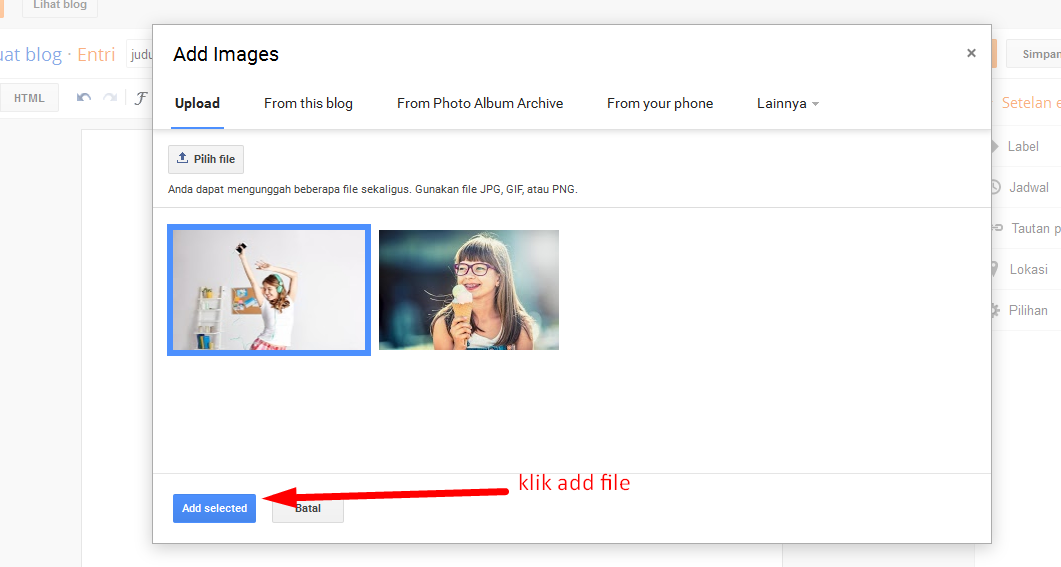
Task: Select the girl with ice cream thumbnail
Action: click(469, 290)
